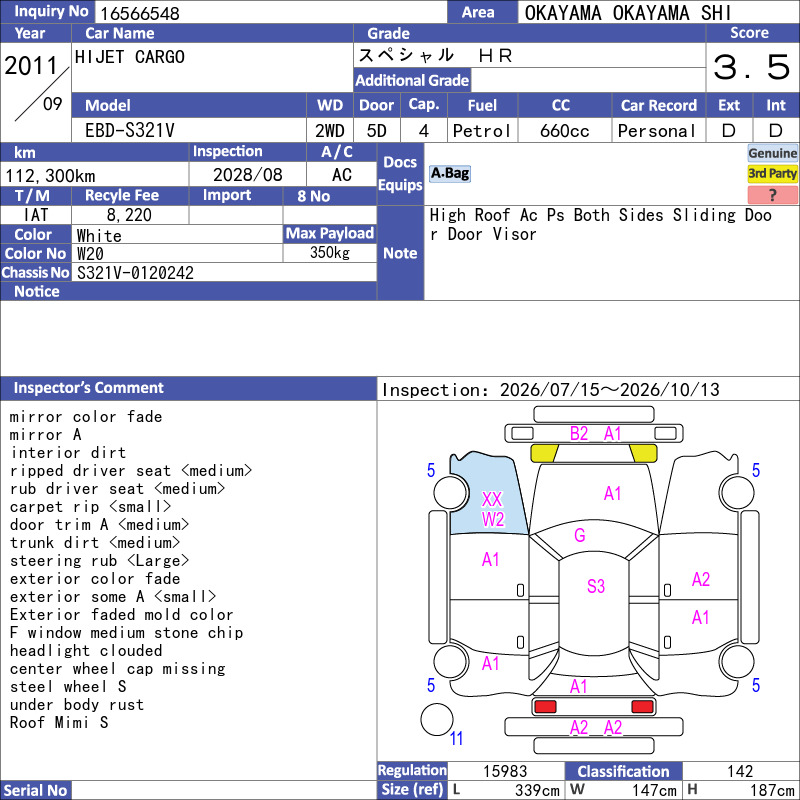
Task: Click the right red taillight on diagram
Action: tap(642, 707)
